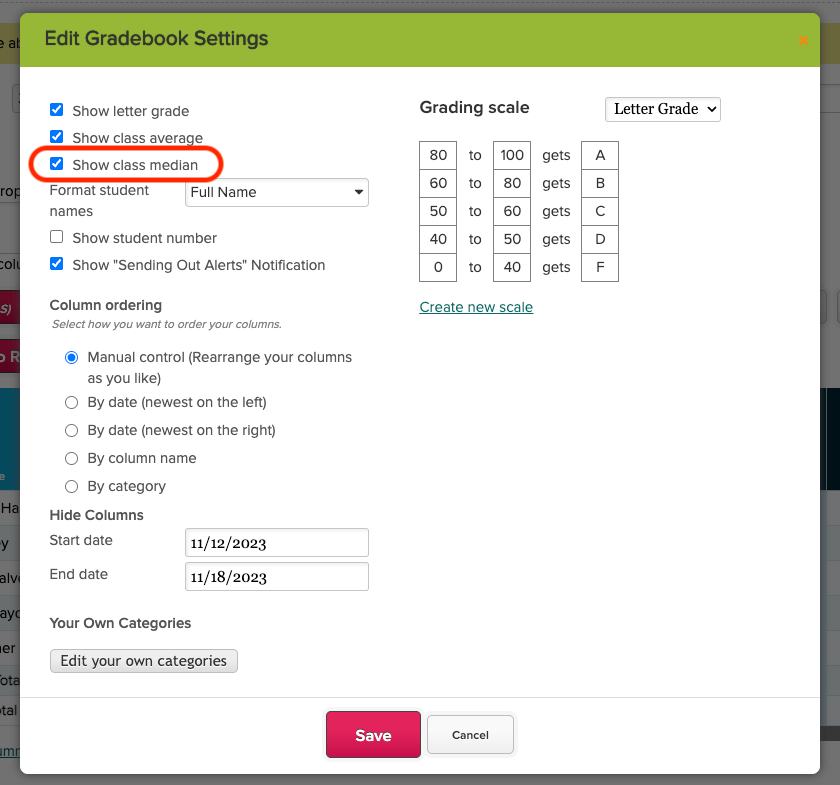The image size is (840, 785).
Task: Click the Start date field
Action: 277,543
